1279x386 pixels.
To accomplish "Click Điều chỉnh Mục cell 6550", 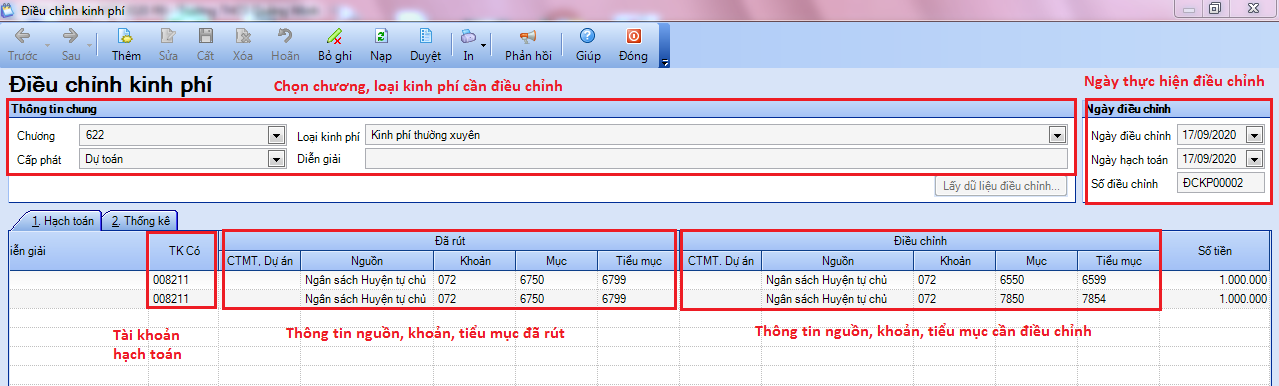I will pos(1037,280).
